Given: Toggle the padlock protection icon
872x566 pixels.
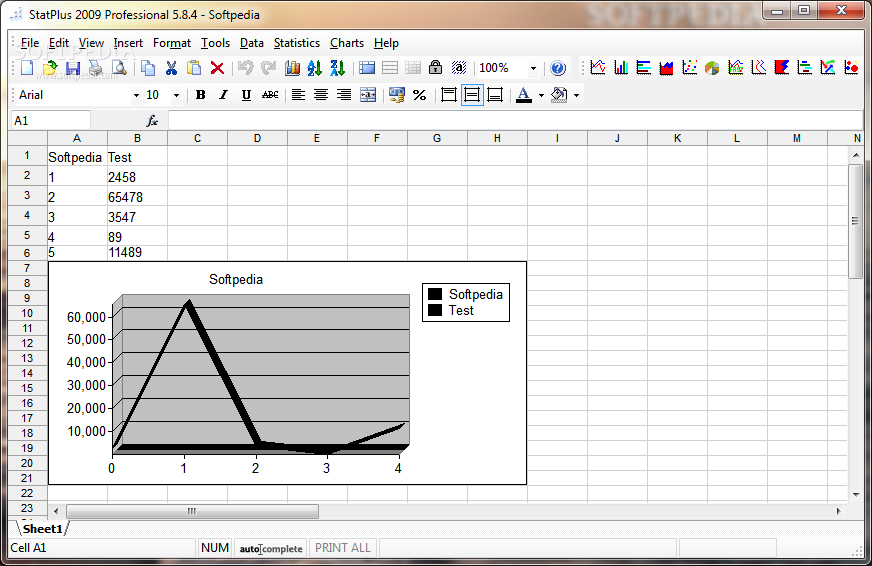Looking at the screenshot, I should pos(435,68).
